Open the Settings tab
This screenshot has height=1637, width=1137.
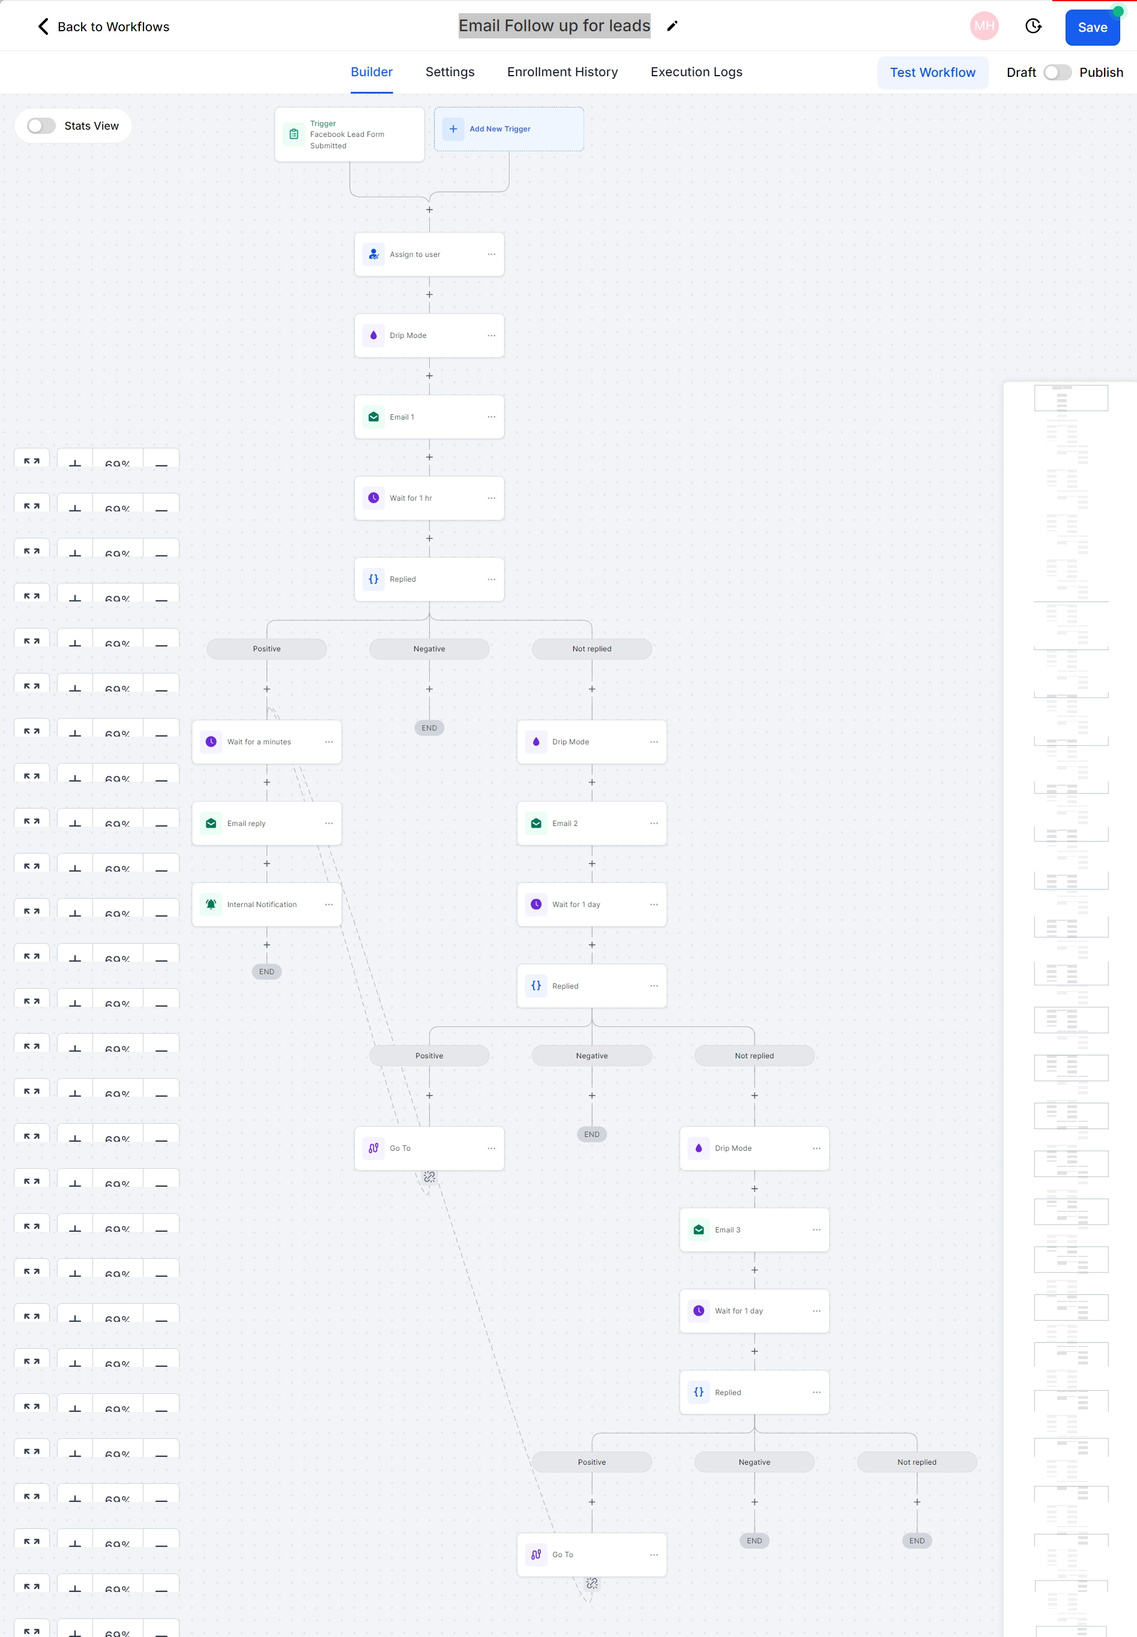coord(450,72)
